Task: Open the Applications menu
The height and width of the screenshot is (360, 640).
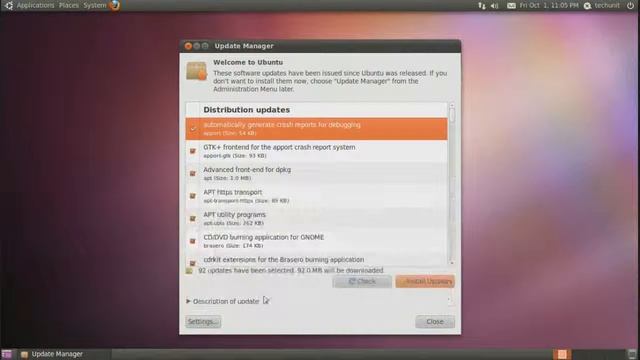Action: [x=35, y=5]
